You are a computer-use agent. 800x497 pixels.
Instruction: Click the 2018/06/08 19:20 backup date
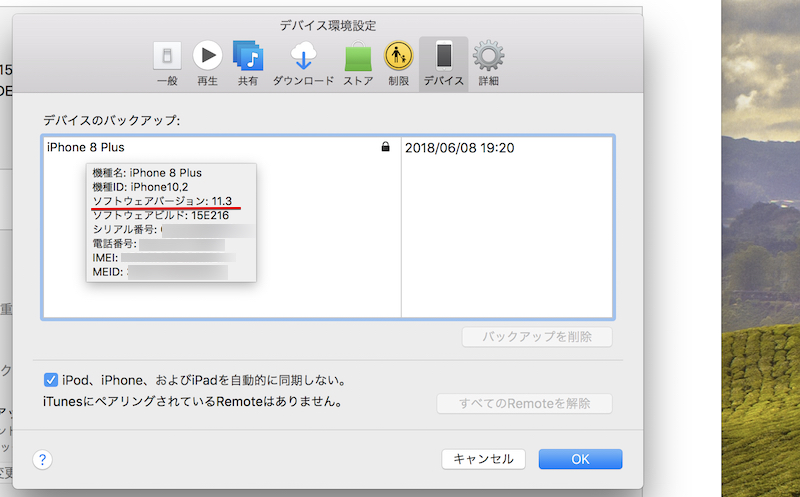click(x=459, y=148)
